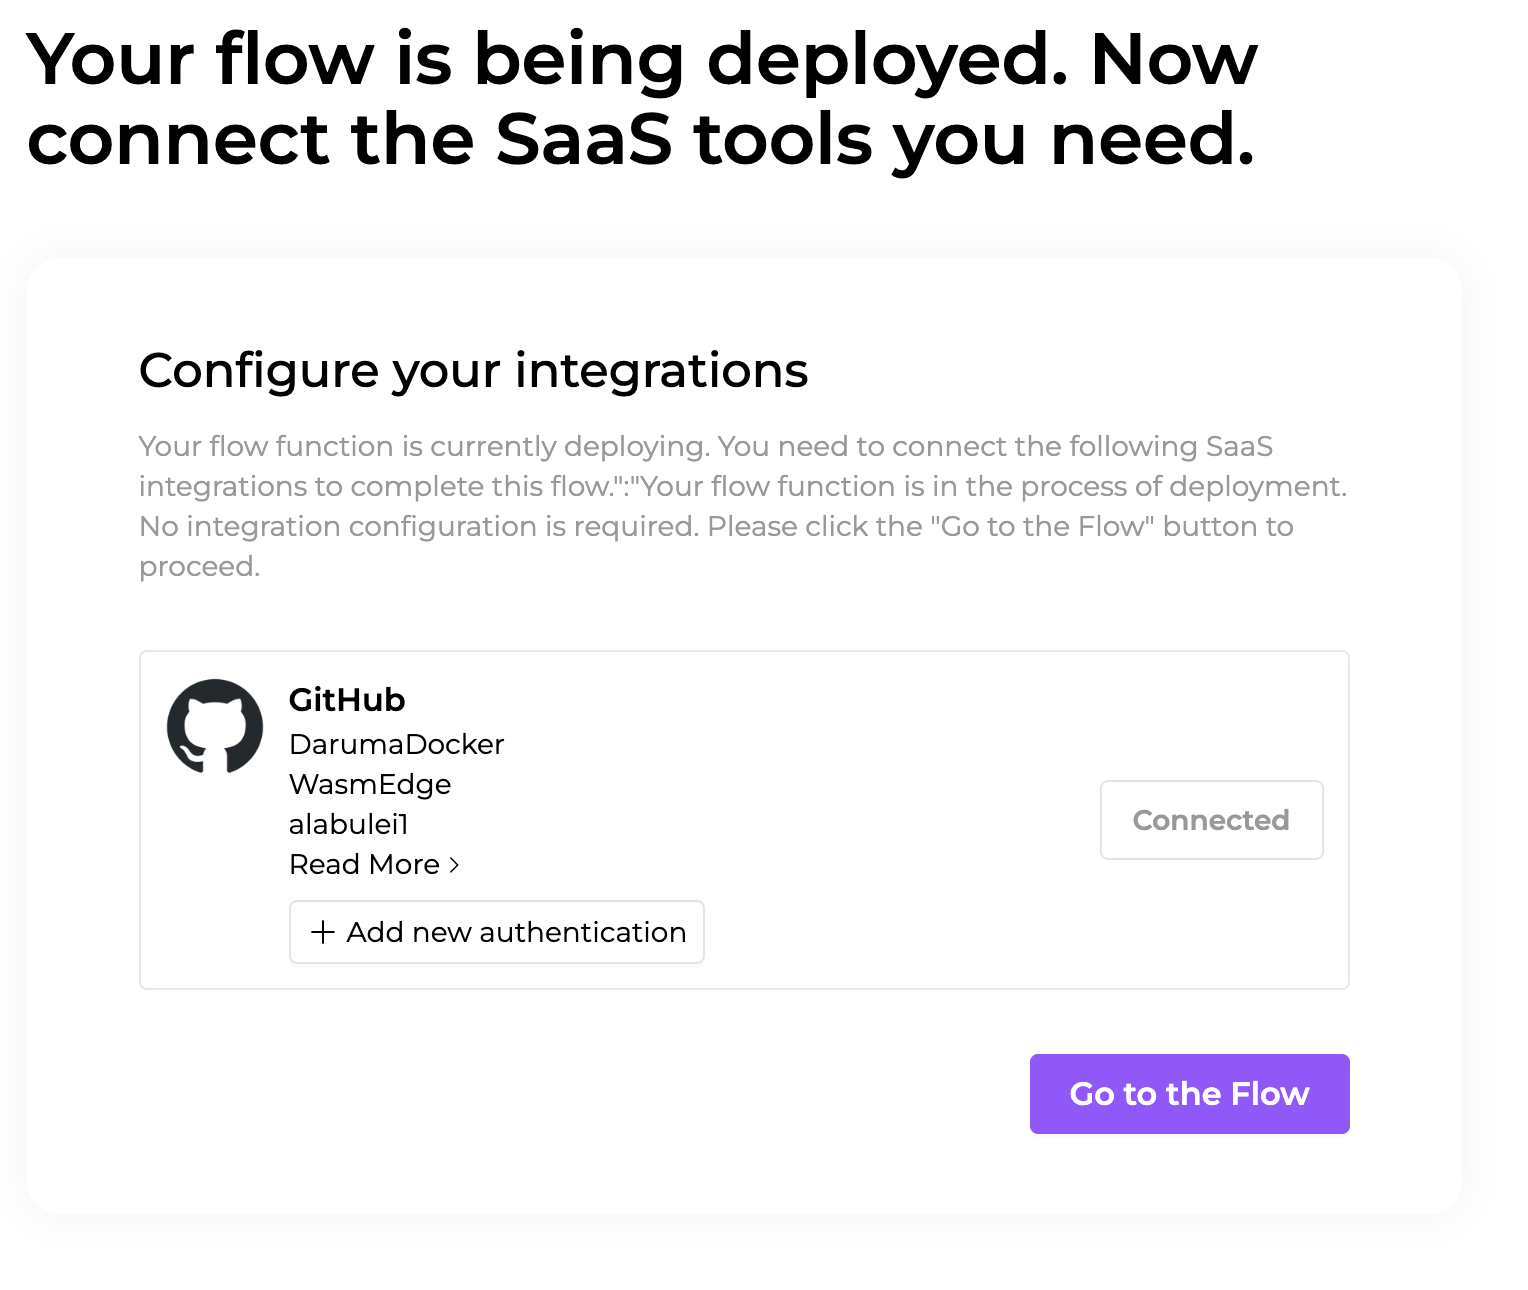Click the plus icon beside Add new authentication

point(322,932)
